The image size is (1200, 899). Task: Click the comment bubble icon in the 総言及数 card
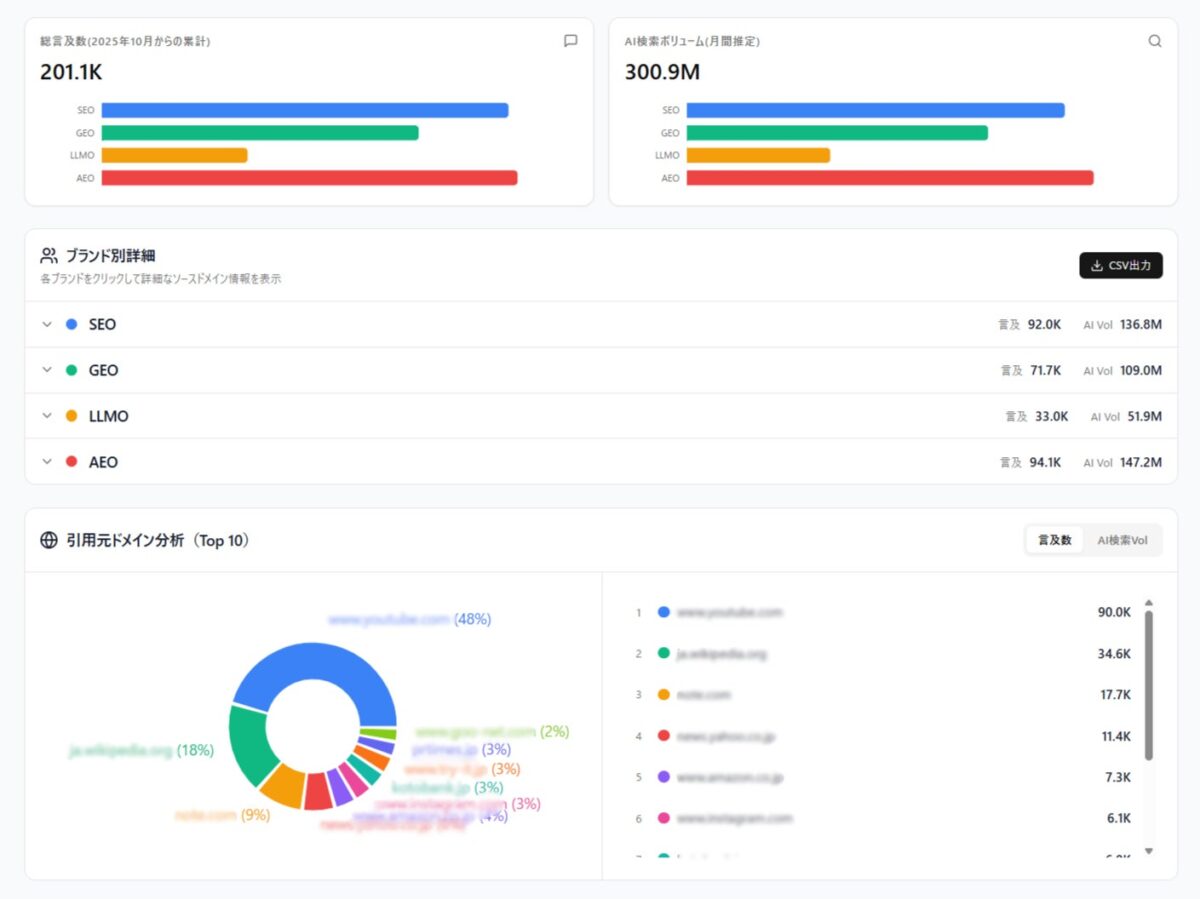[570, 41]
